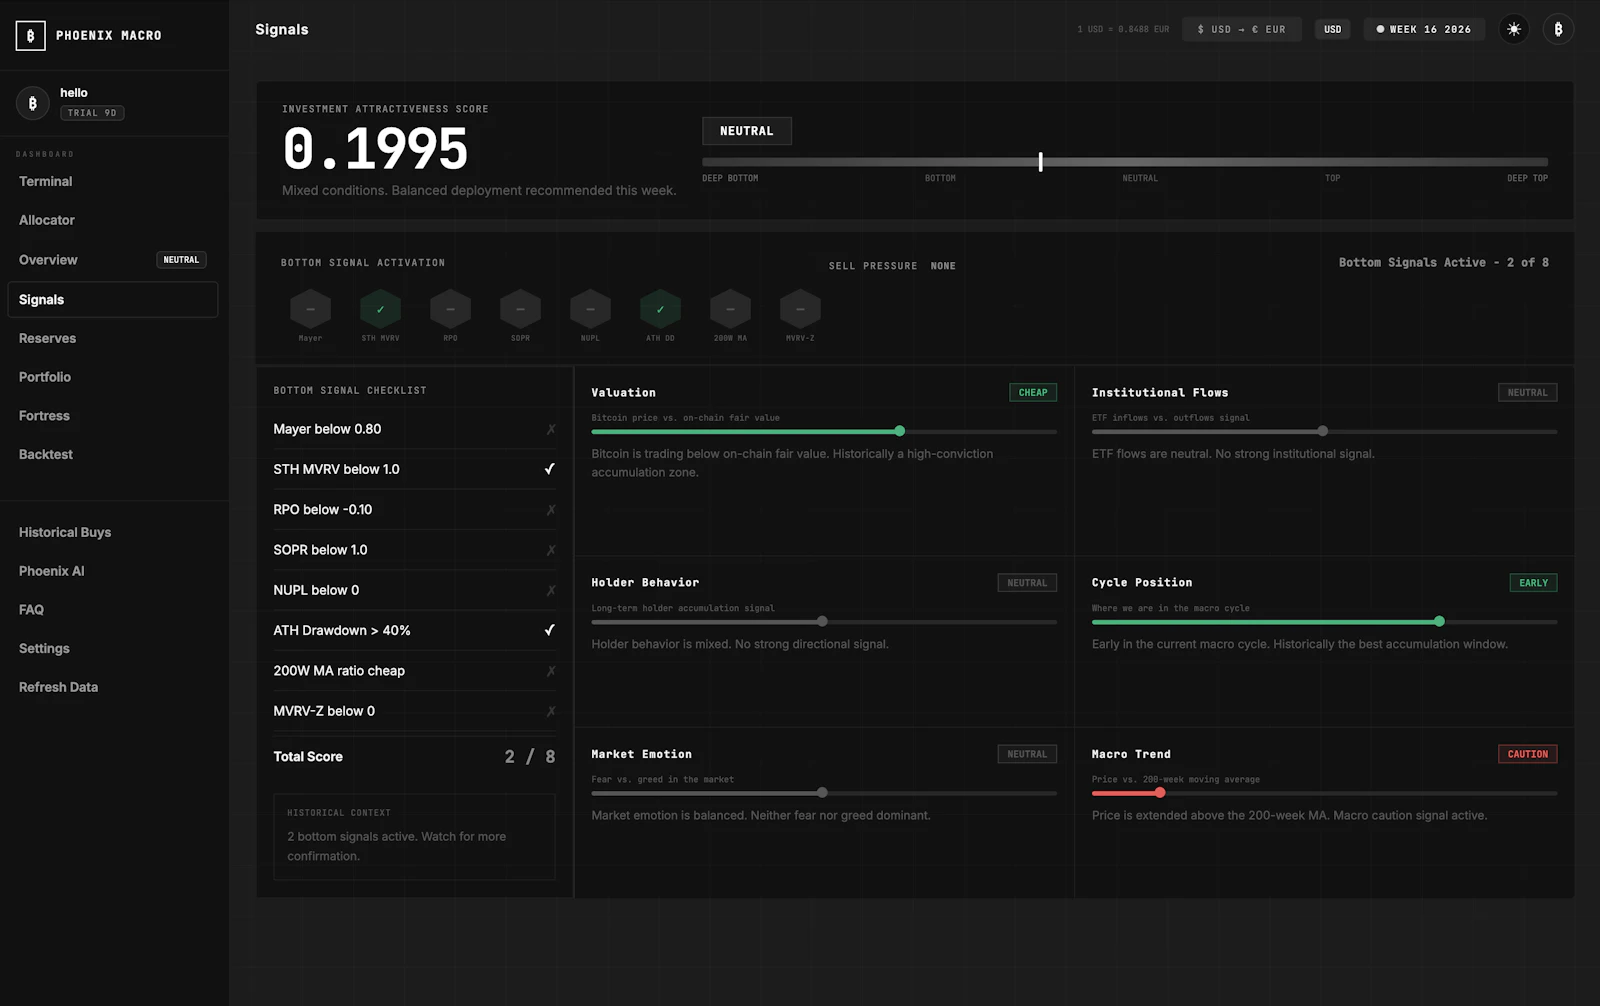Click the RPO signal hexagon
The width and height of the screenshot is (1600, 1006).
(x=451, y=310)
